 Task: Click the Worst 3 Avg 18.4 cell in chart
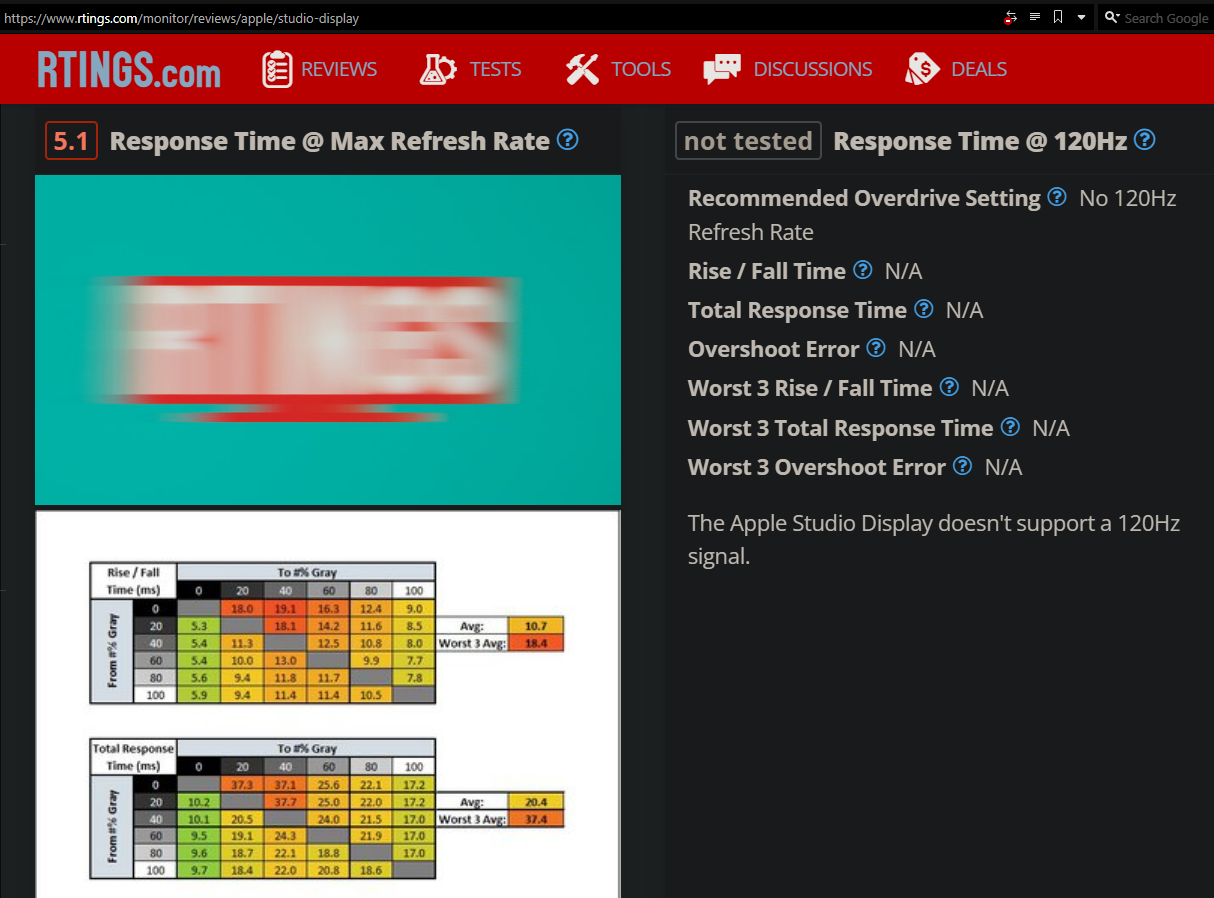tap(536, 642)
